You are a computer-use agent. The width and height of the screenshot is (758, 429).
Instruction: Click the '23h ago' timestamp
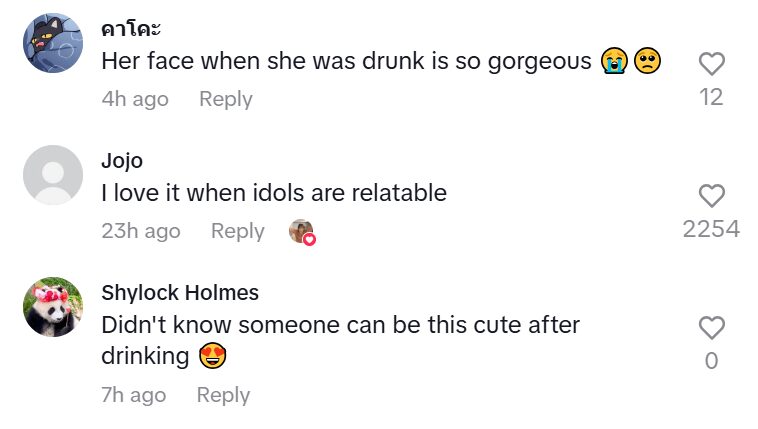pyautogui.click(x=141, y=231)
